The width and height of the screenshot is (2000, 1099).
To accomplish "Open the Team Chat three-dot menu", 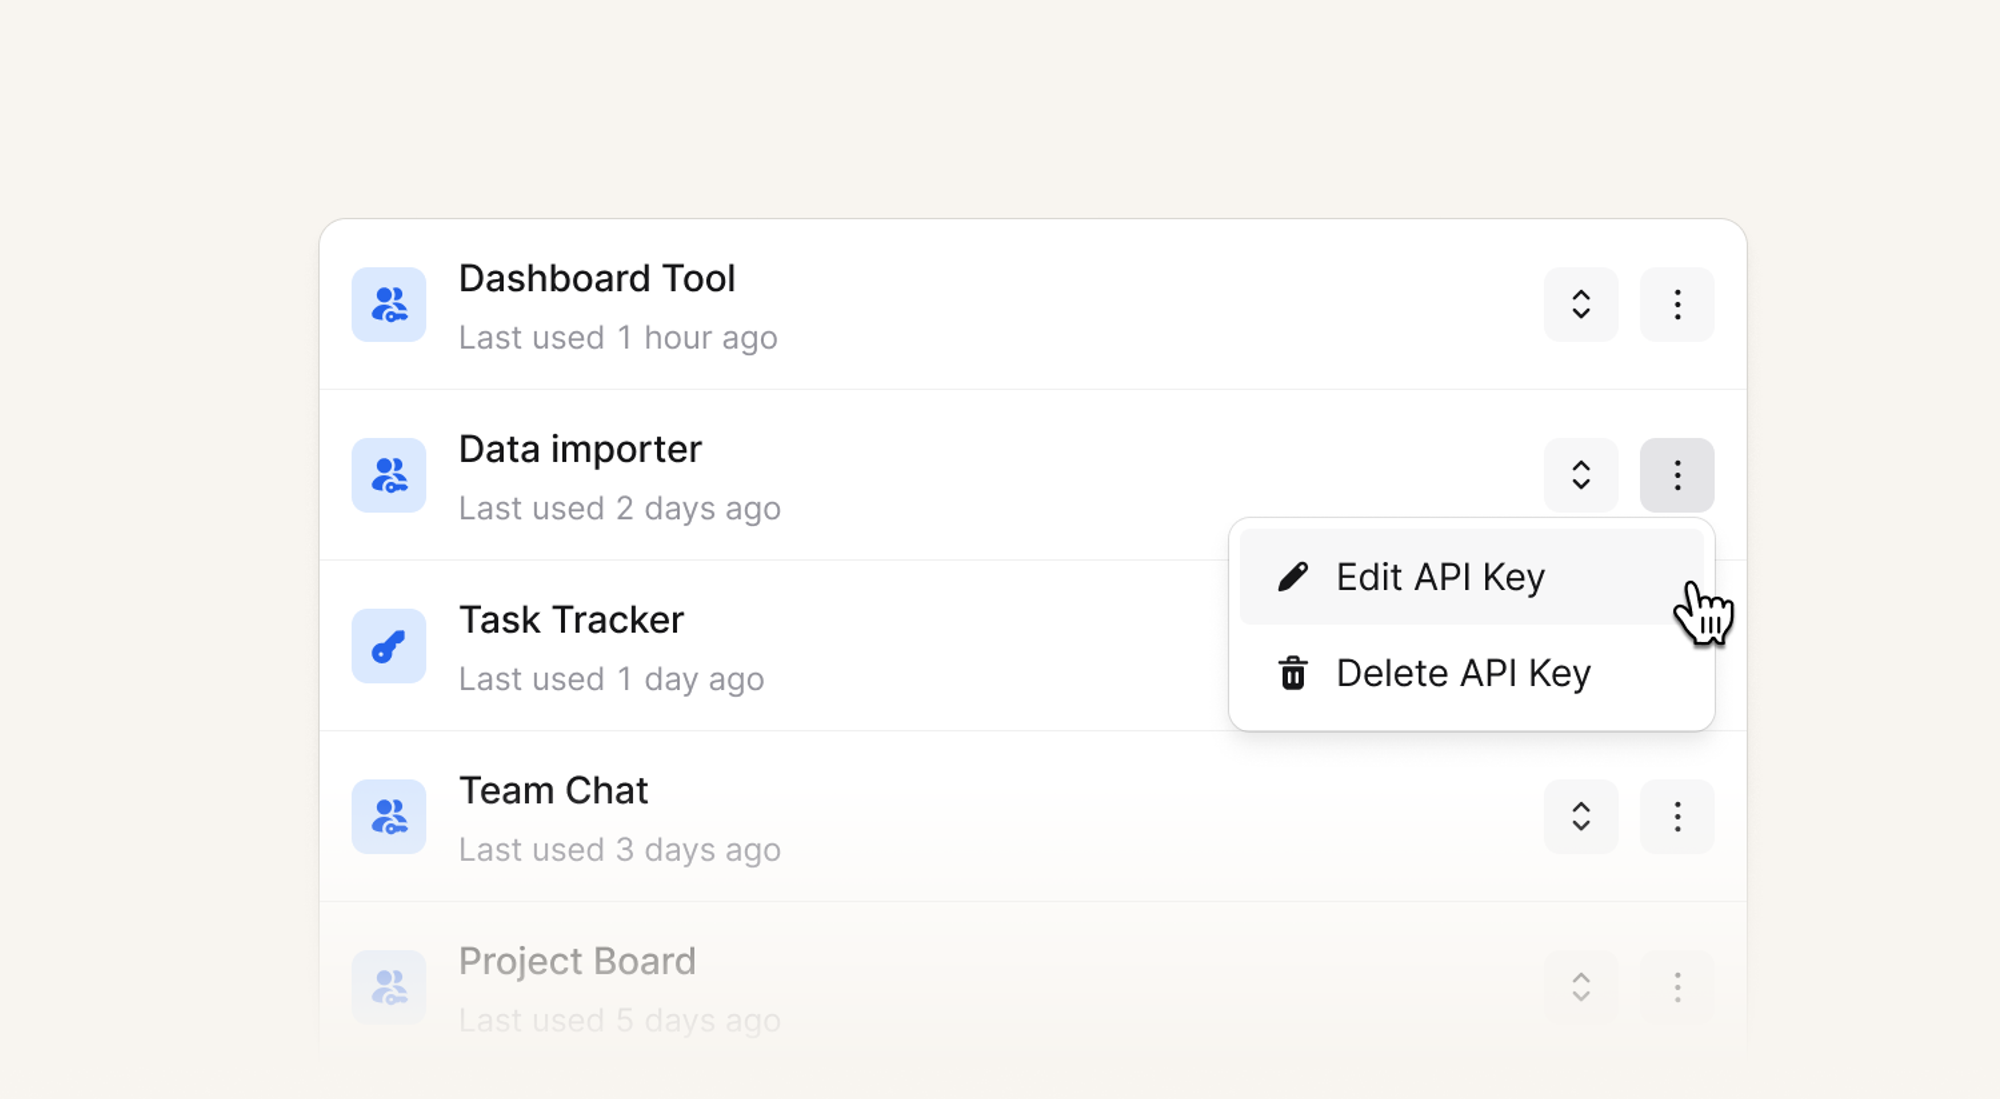I will pyautogui.click(x=1677, y=817).
